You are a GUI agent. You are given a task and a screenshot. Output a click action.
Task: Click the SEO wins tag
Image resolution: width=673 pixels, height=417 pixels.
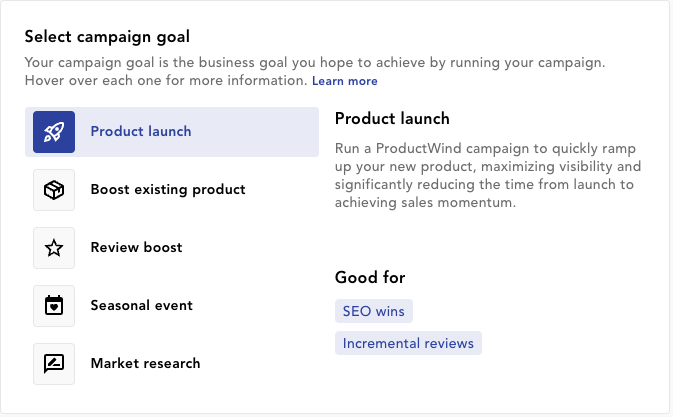point(374,311)
